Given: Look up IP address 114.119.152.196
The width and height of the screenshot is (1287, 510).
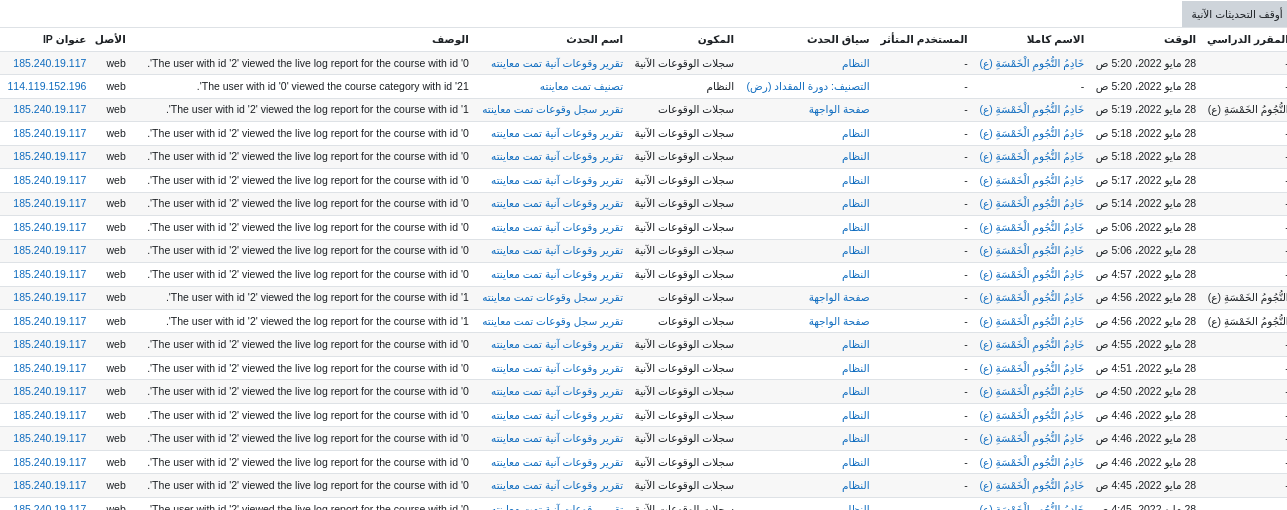Looking at the screenshot, I should pyautogui.click(x=47, y=86).
